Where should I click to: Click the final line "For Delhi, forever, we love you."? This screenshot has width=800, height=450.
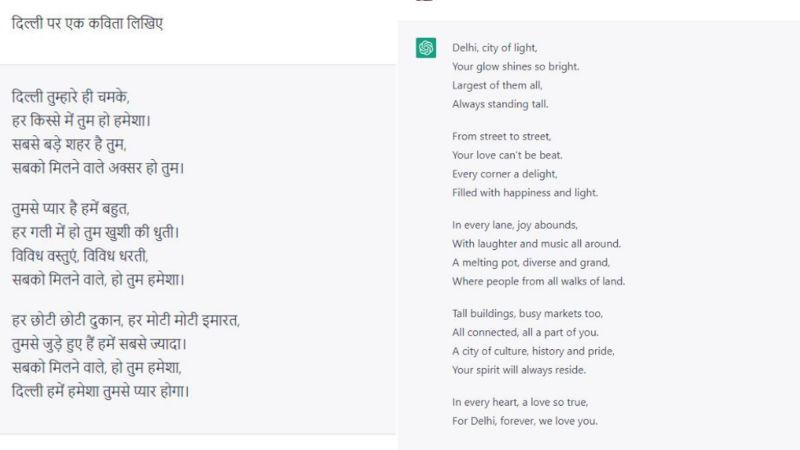pos(525,421)
